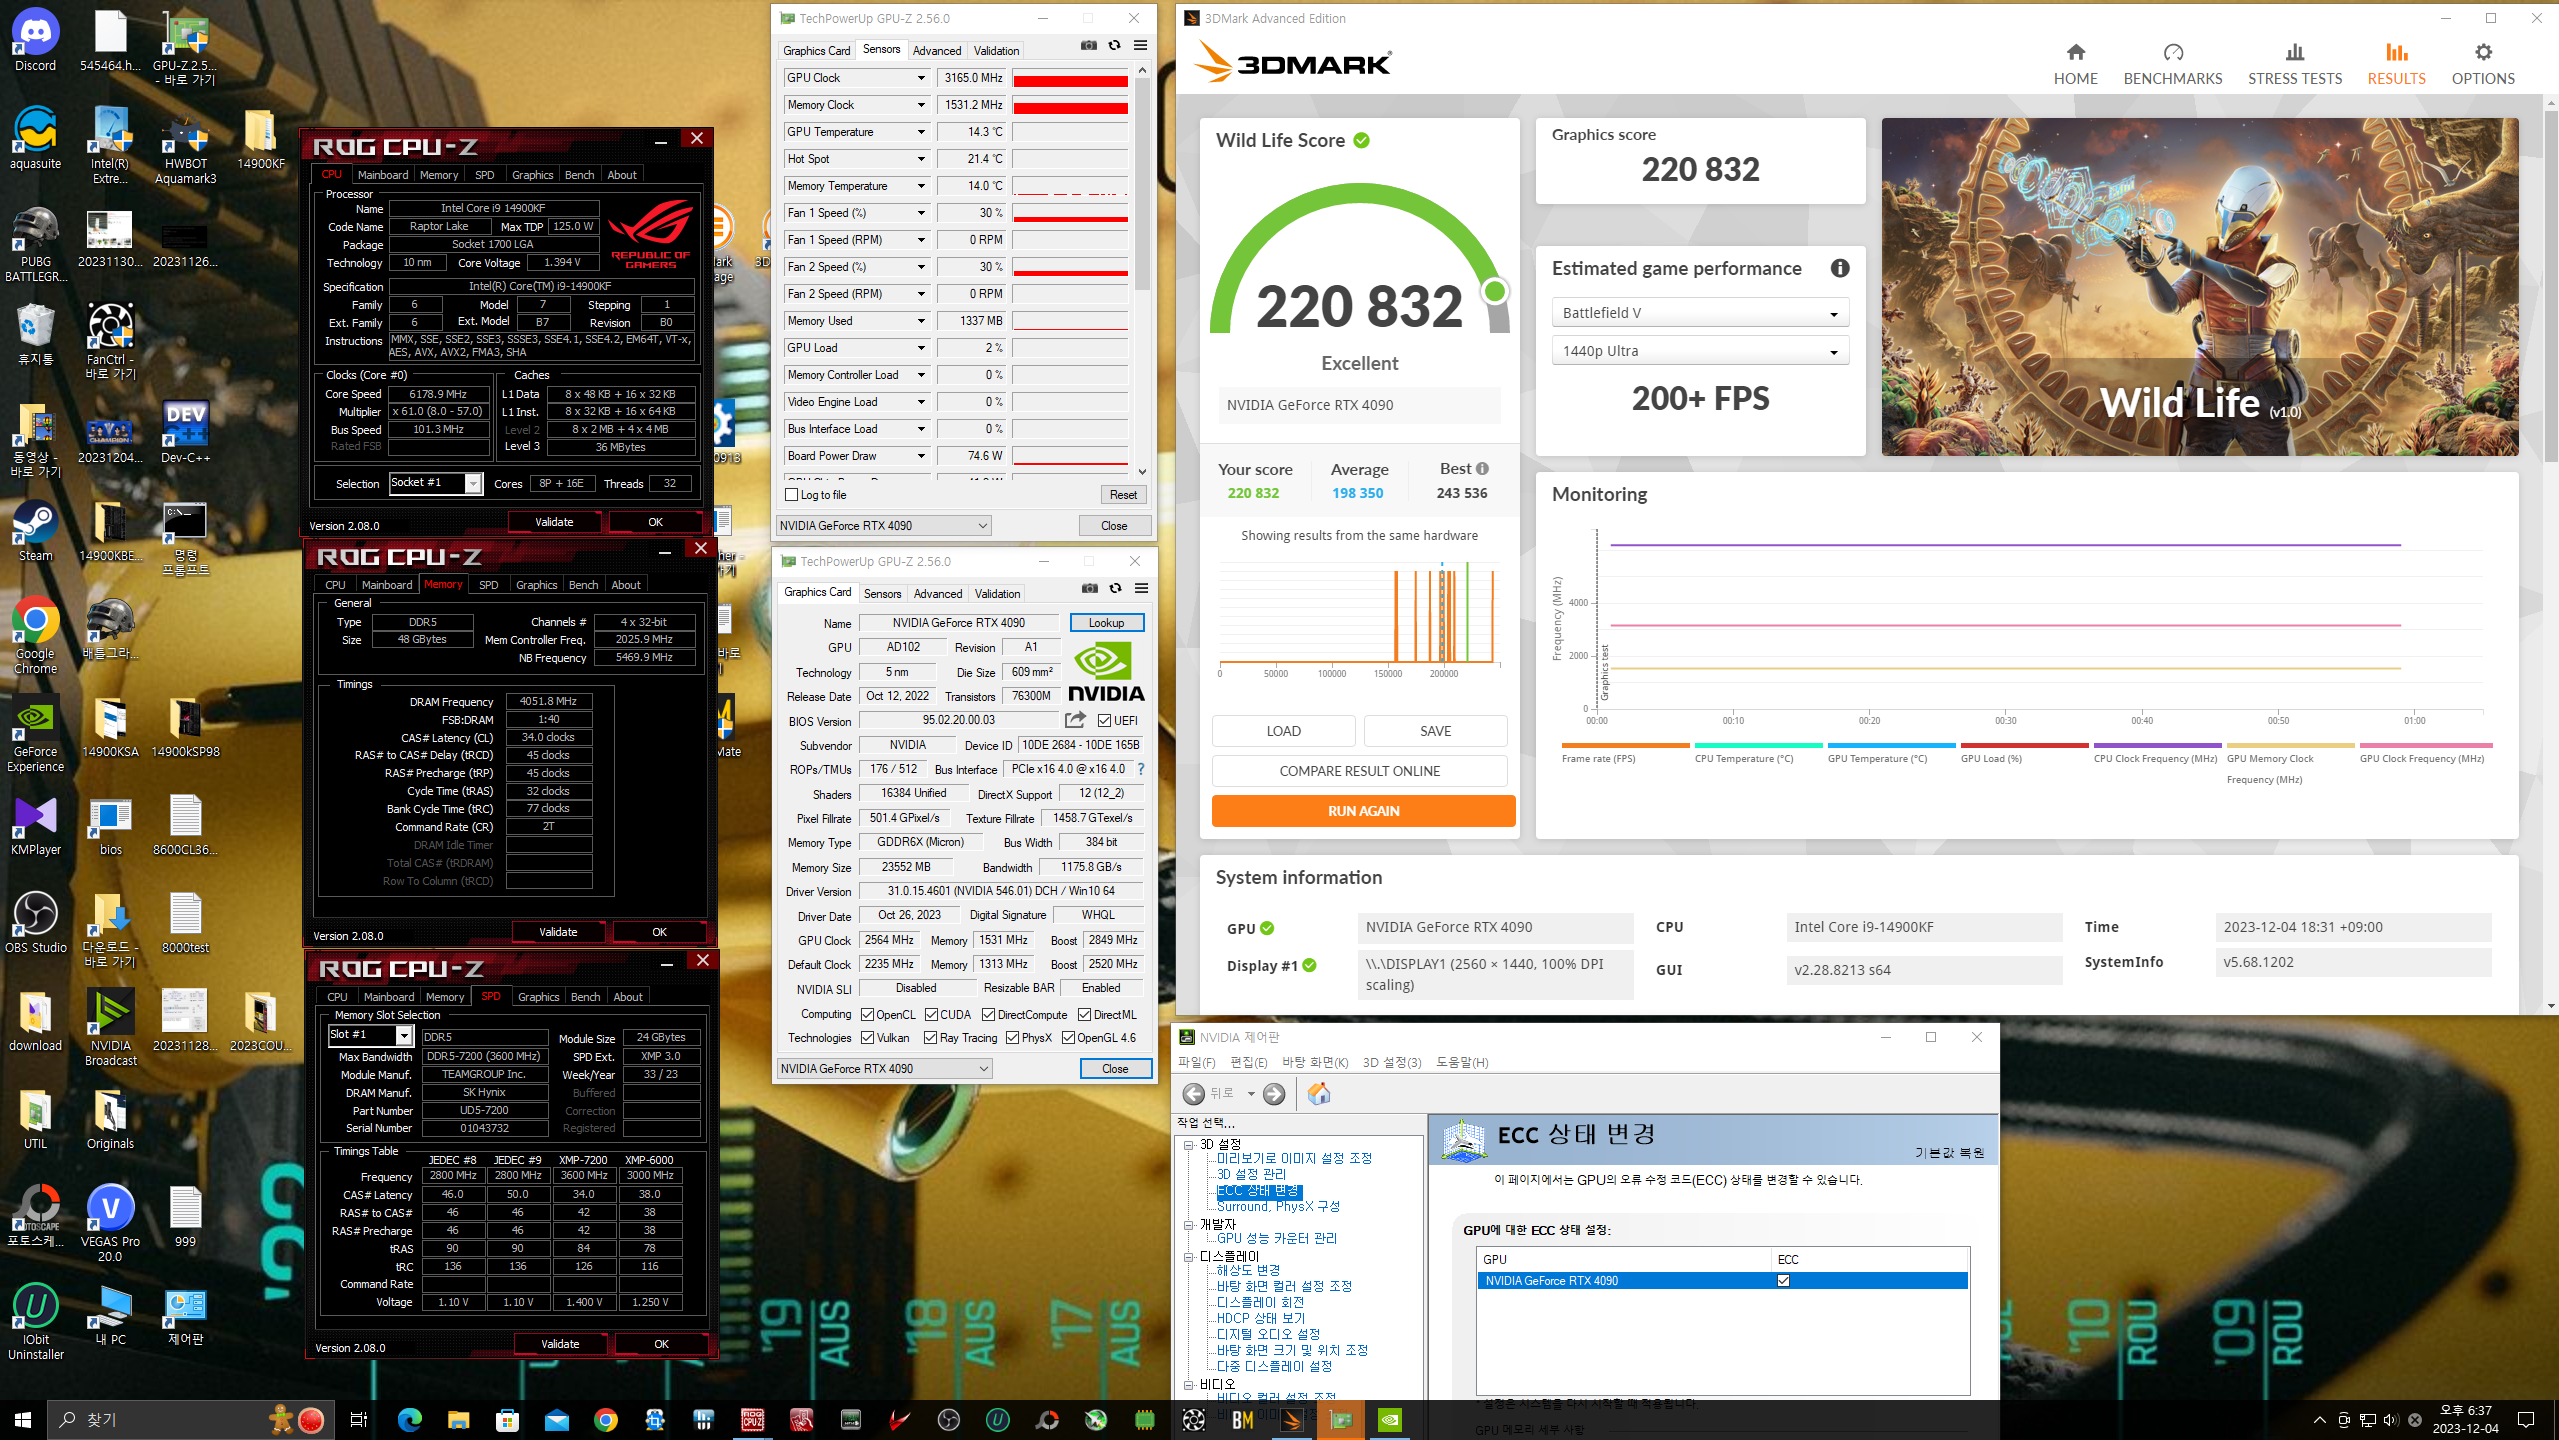
Task: Collapse the 디스플레이 tree node
Action: click(1189, 1256)
